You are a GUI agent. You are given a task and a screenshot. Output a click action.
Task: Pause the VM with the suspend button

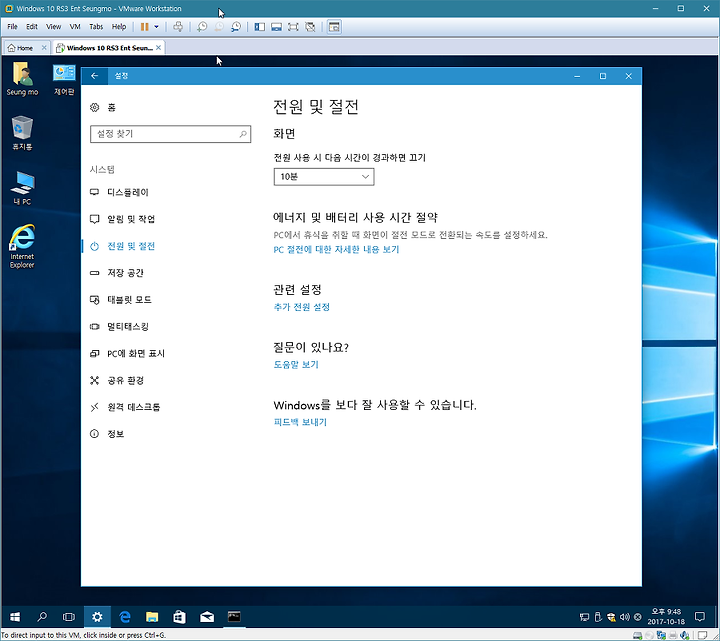tap(144, 27)
